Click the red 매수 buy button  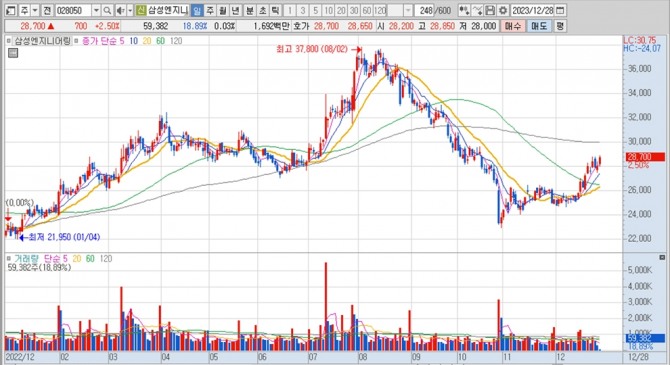click(x=512, y=26)
